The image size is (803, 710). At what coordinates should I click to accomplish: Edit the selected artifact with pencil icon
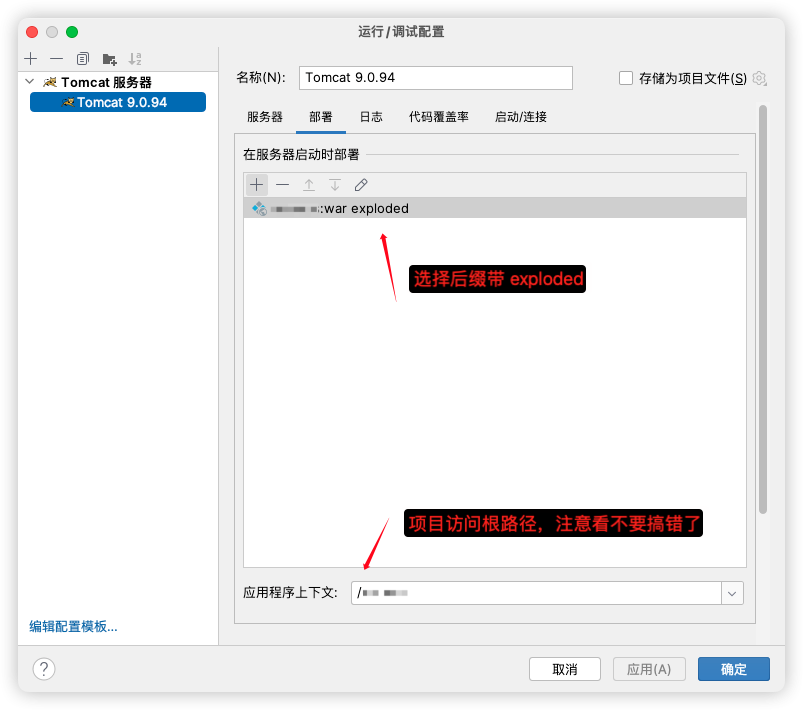click(x=361, y=184)
